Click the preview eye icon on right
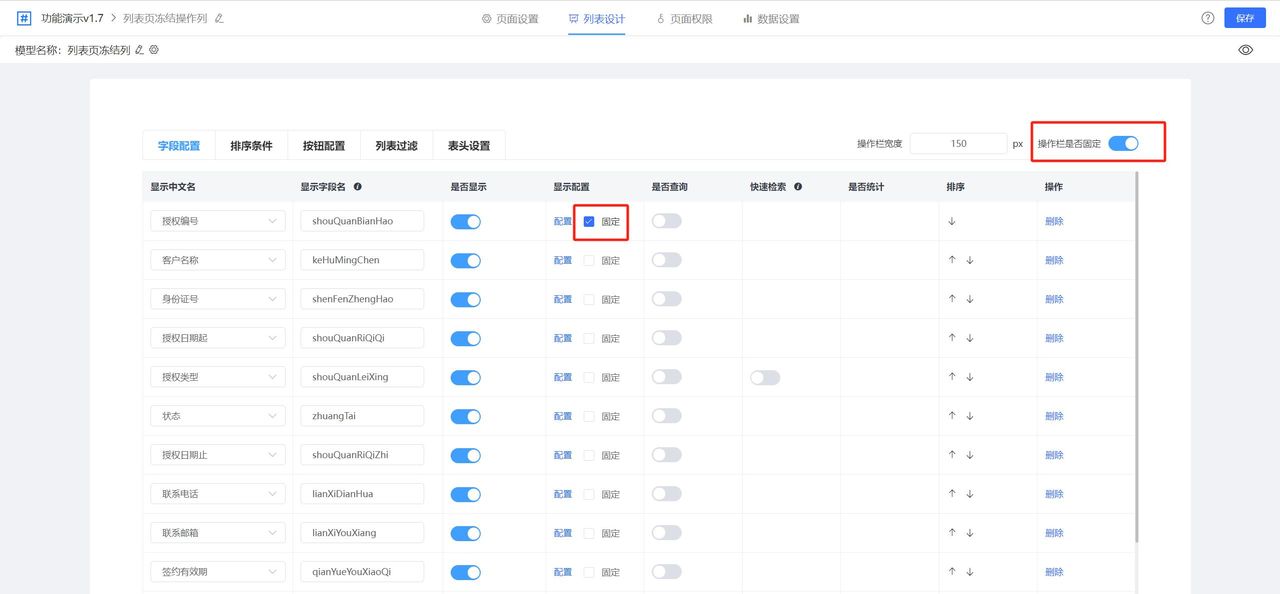 point(1245,48)
